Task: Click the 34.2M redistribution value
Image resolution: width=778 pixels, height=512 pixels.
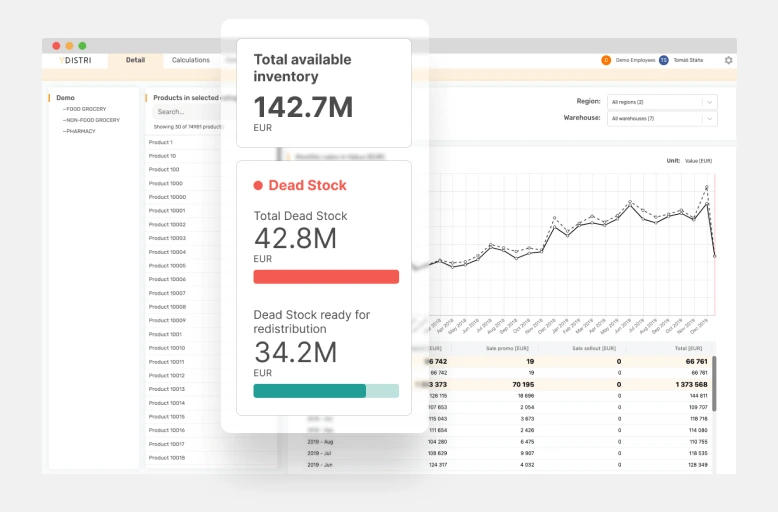Action: [x=296, y=353]
